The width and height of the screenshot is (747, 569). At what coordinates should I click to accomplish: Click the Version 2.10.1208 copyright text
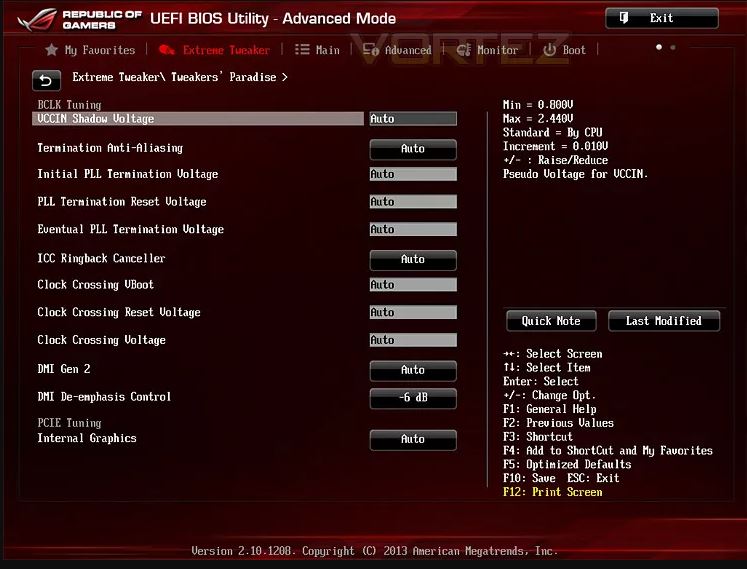(374, 551)
